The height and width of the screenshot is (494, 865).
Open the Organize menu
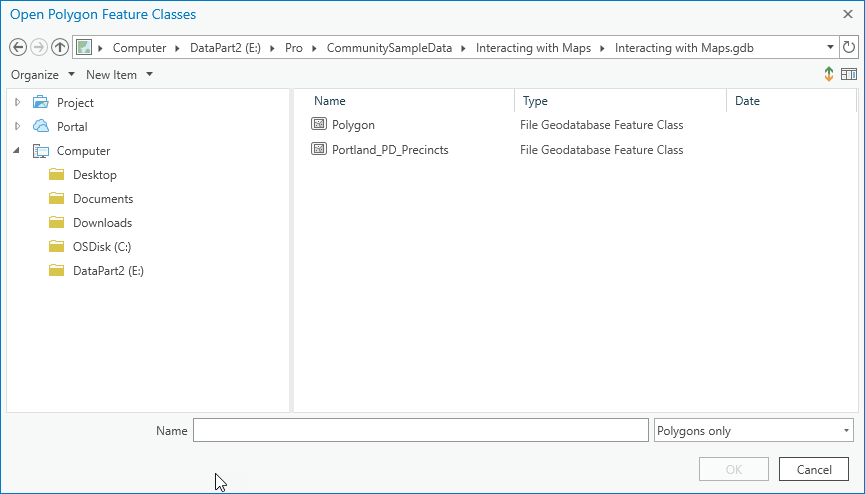coord(42,75)
